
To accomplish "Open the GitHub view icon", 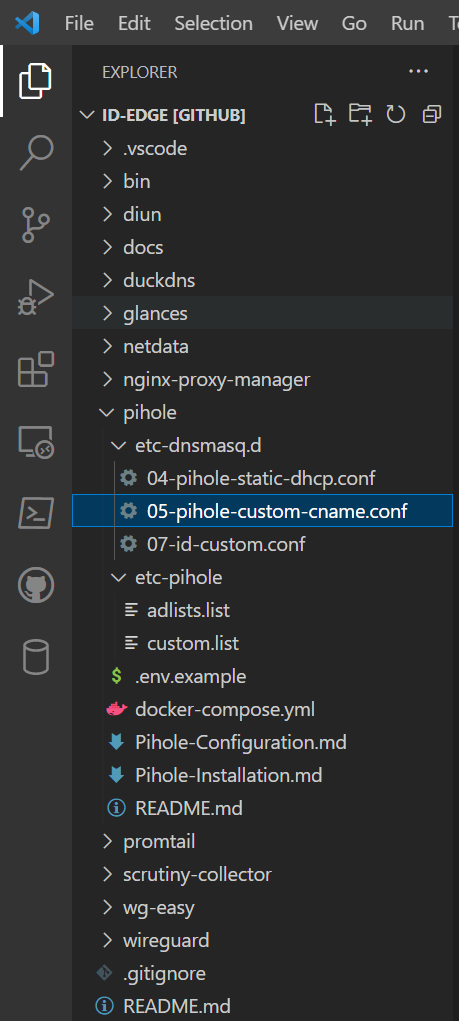I will coord(36,584).
